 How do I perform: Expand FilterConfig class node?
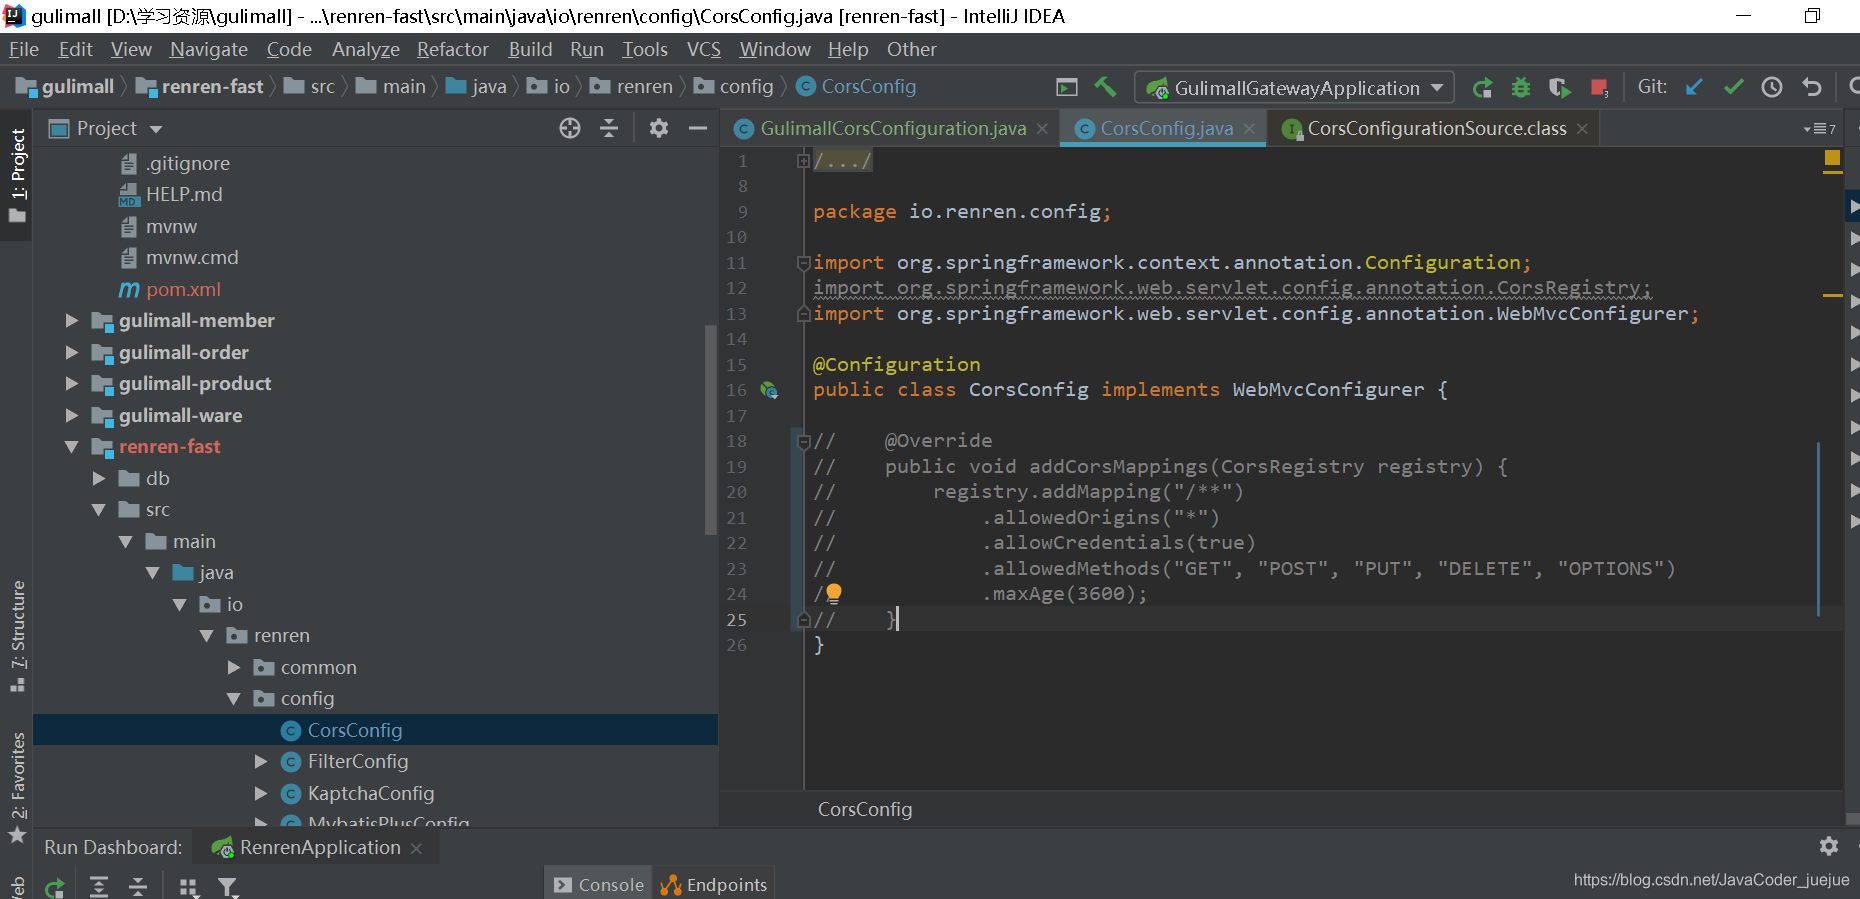point(261,762)
